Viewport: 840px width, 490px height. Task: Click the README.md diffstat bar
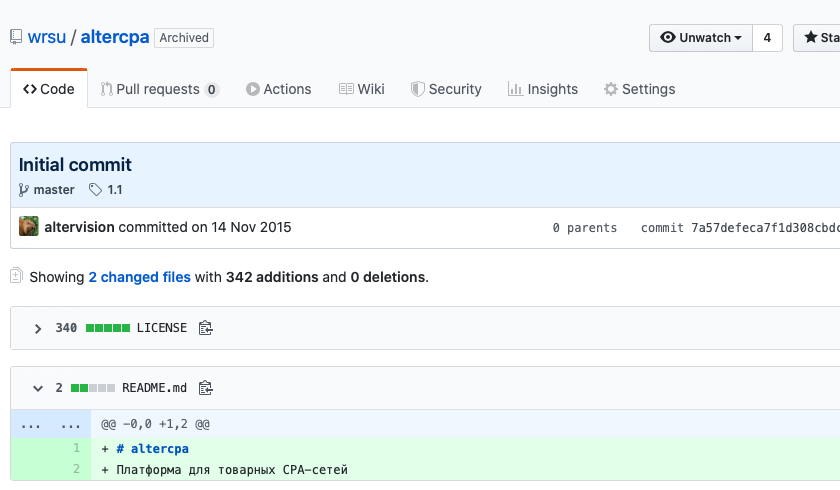click(93, 388)
